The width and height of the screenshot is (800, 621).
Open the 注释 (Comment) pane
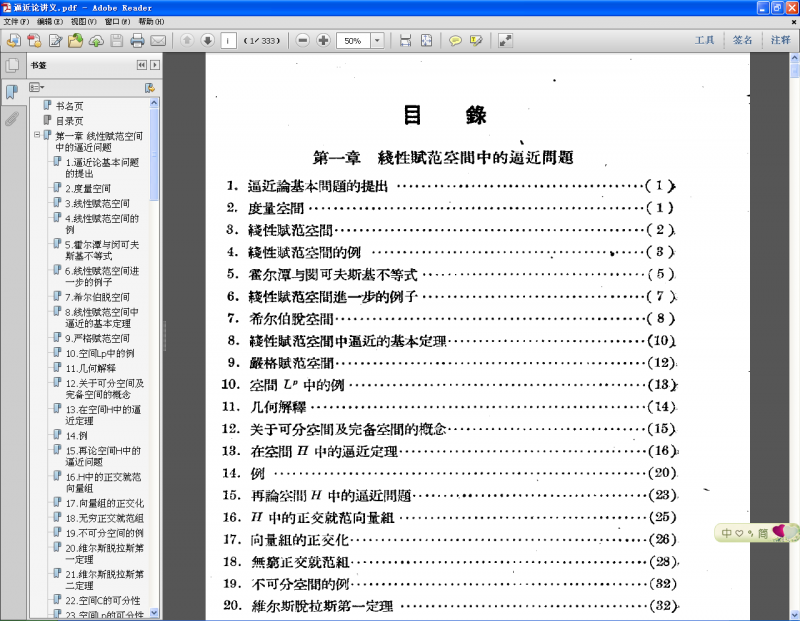click(x=781, y=40)
